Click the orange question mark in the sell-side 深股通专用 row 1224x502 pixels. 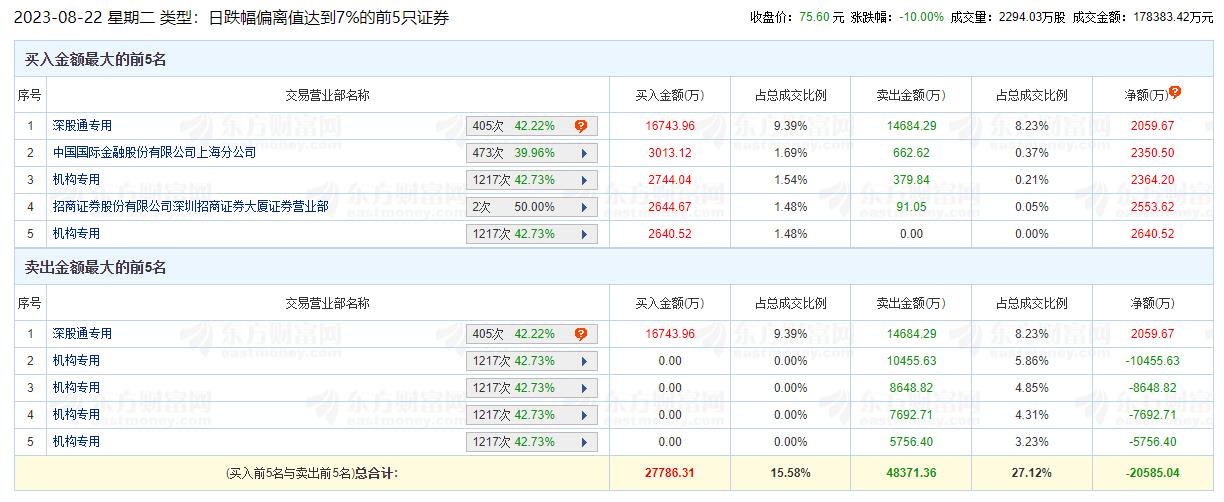click(581, 334)
